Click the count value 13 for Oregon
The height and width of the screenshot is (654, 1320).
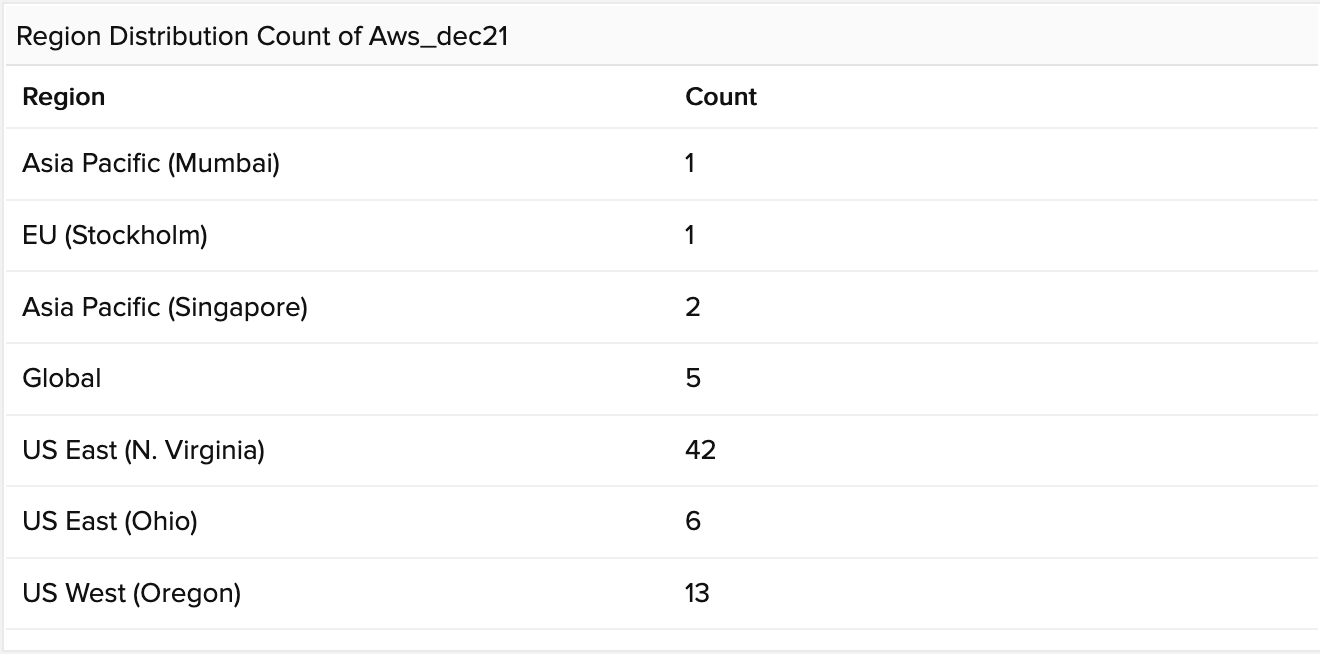pos(697,593)
